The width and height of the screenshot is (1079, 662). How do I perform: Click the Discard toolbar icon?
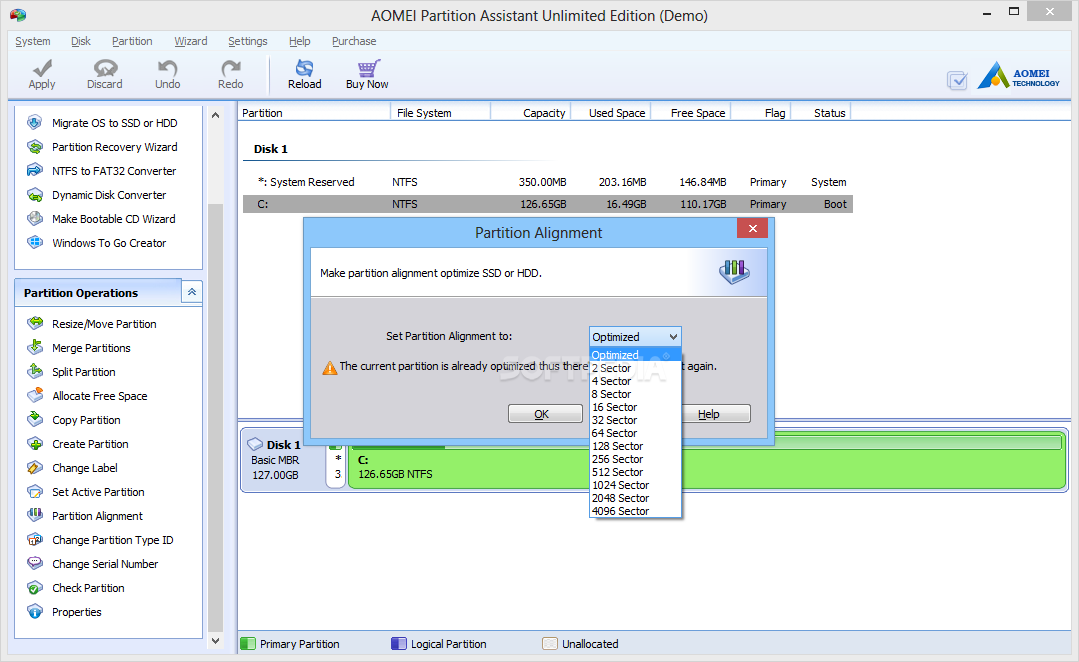tap(105, 68)
